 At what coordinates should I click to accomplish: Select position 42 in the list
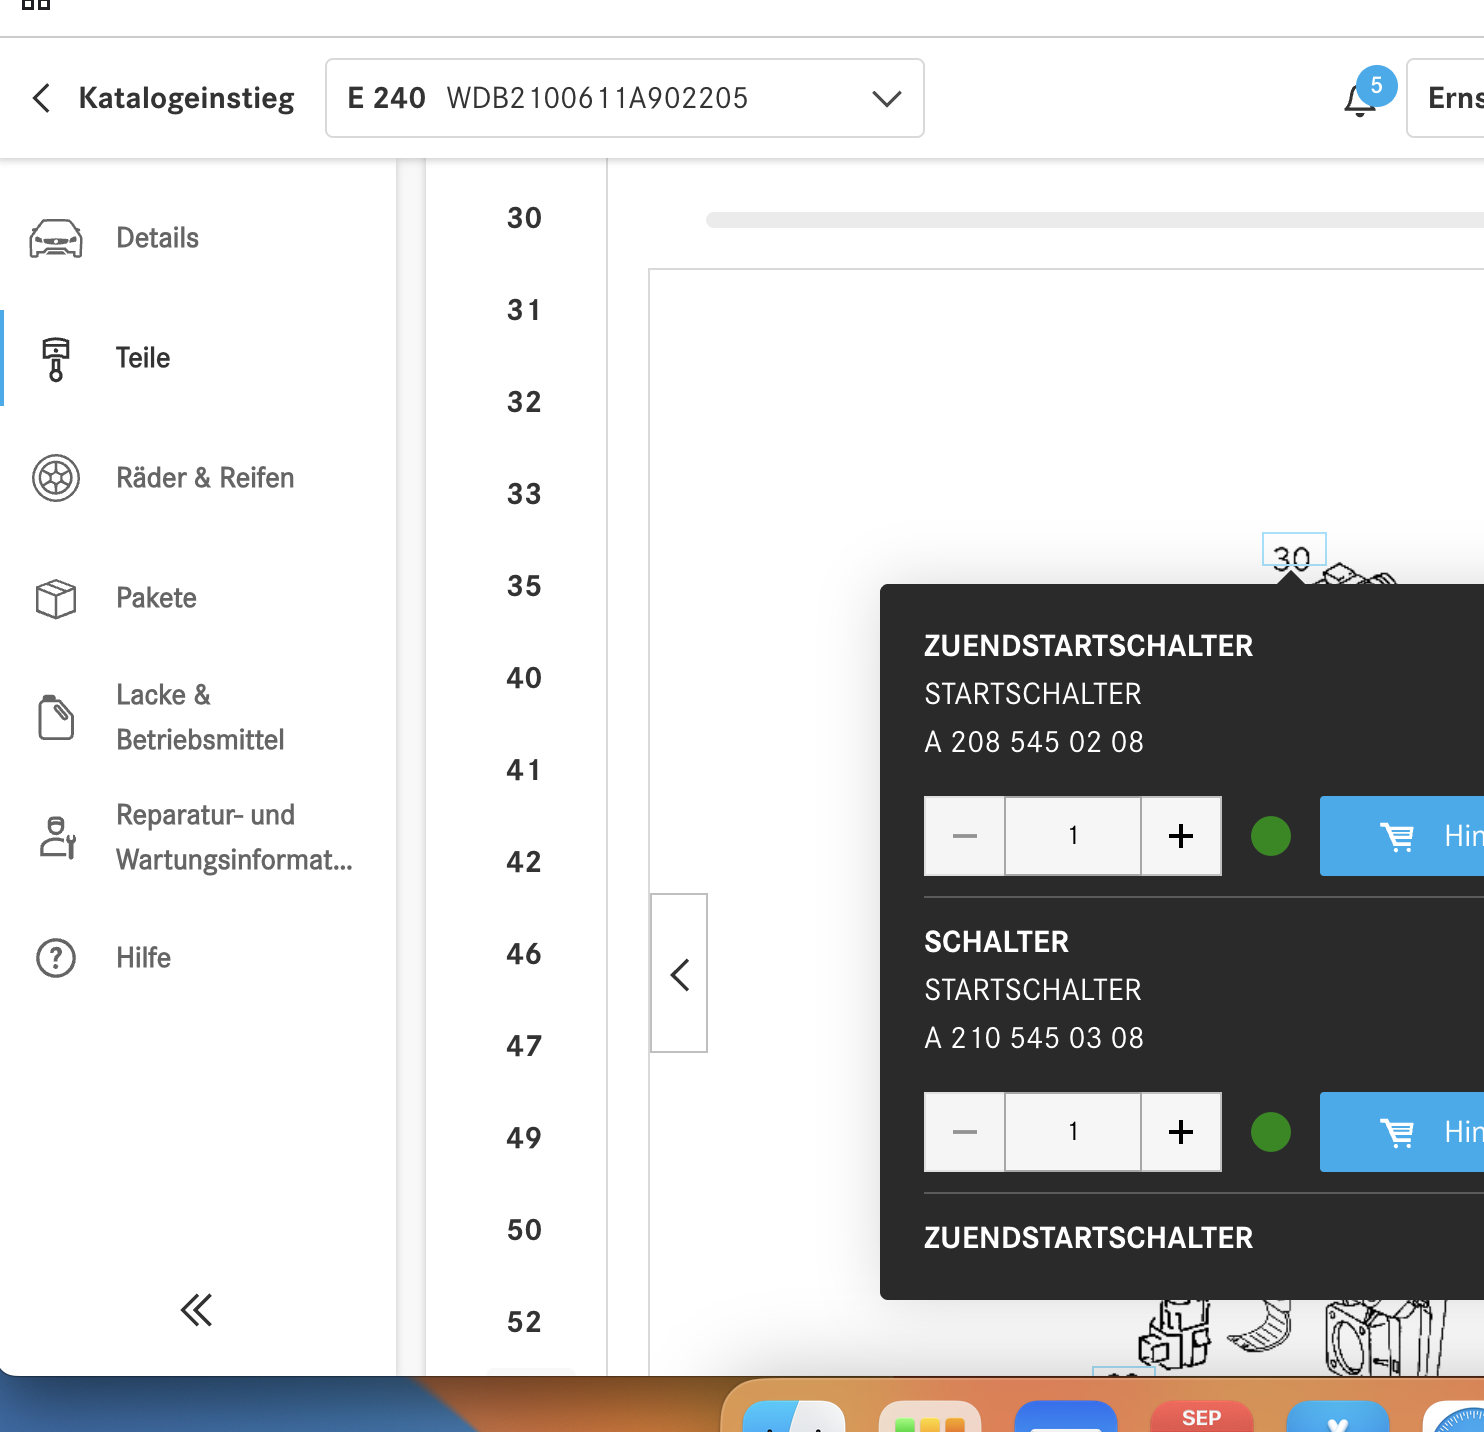coord(524,862)
